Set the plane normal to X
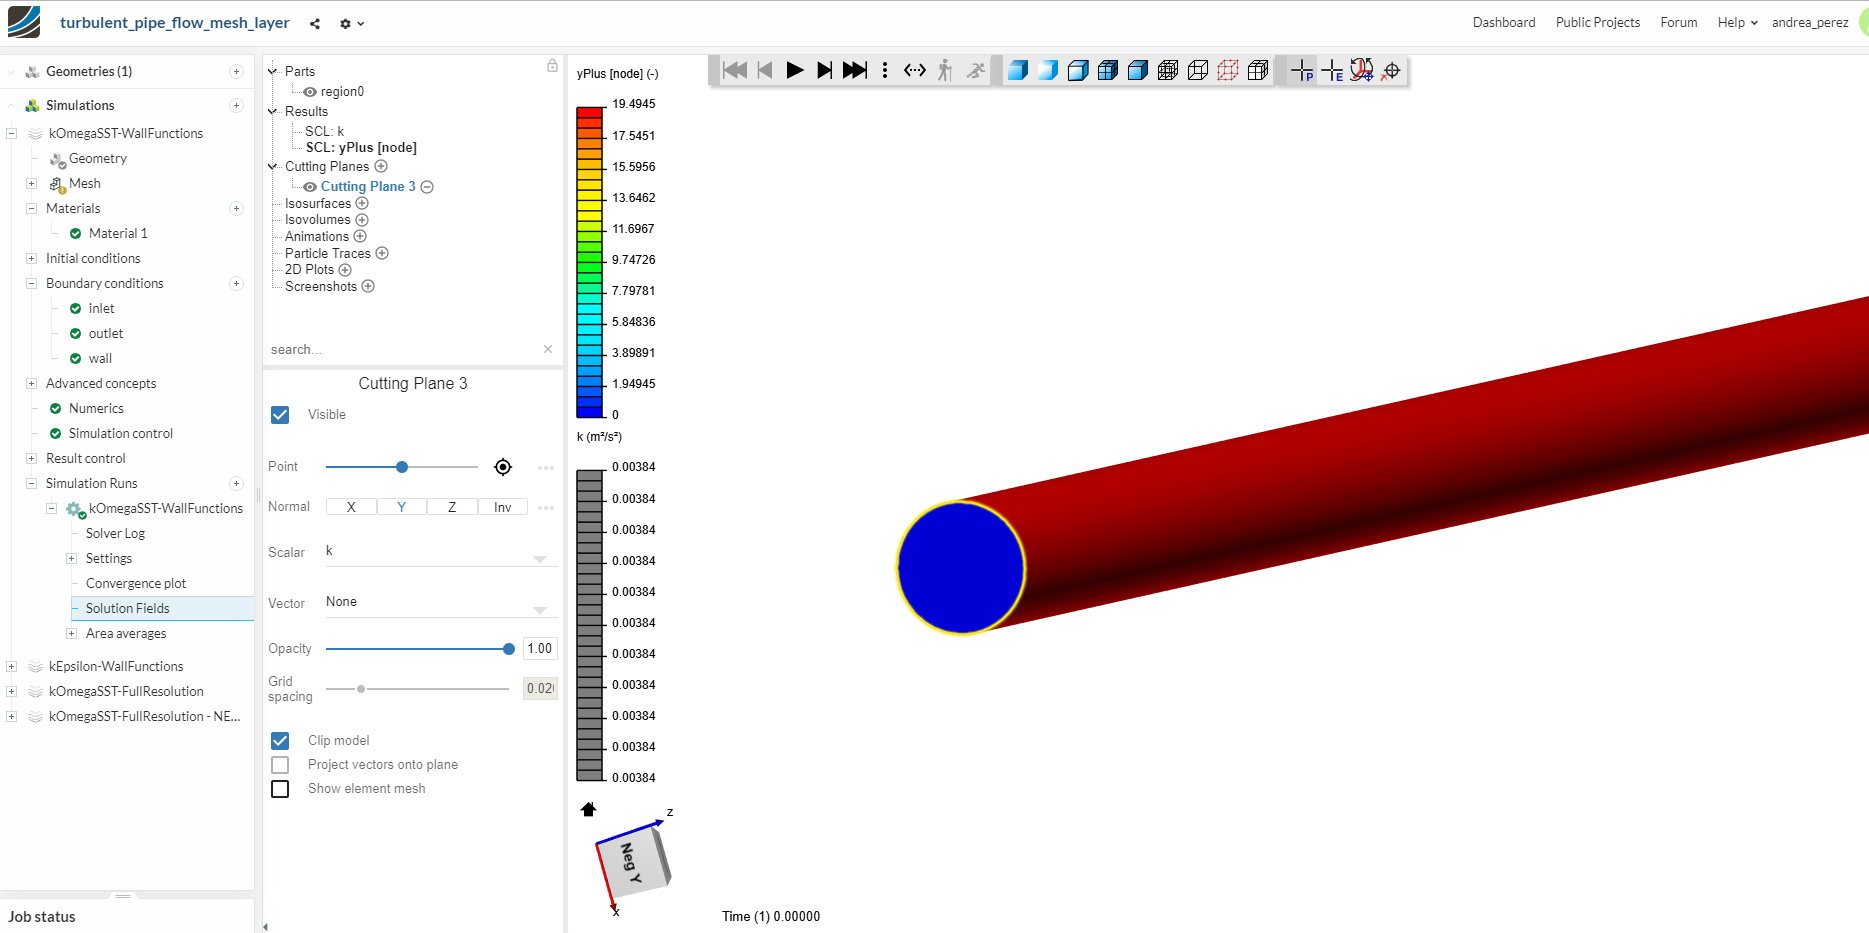Viewport: 1869px width, 933px height. point(351,507)
